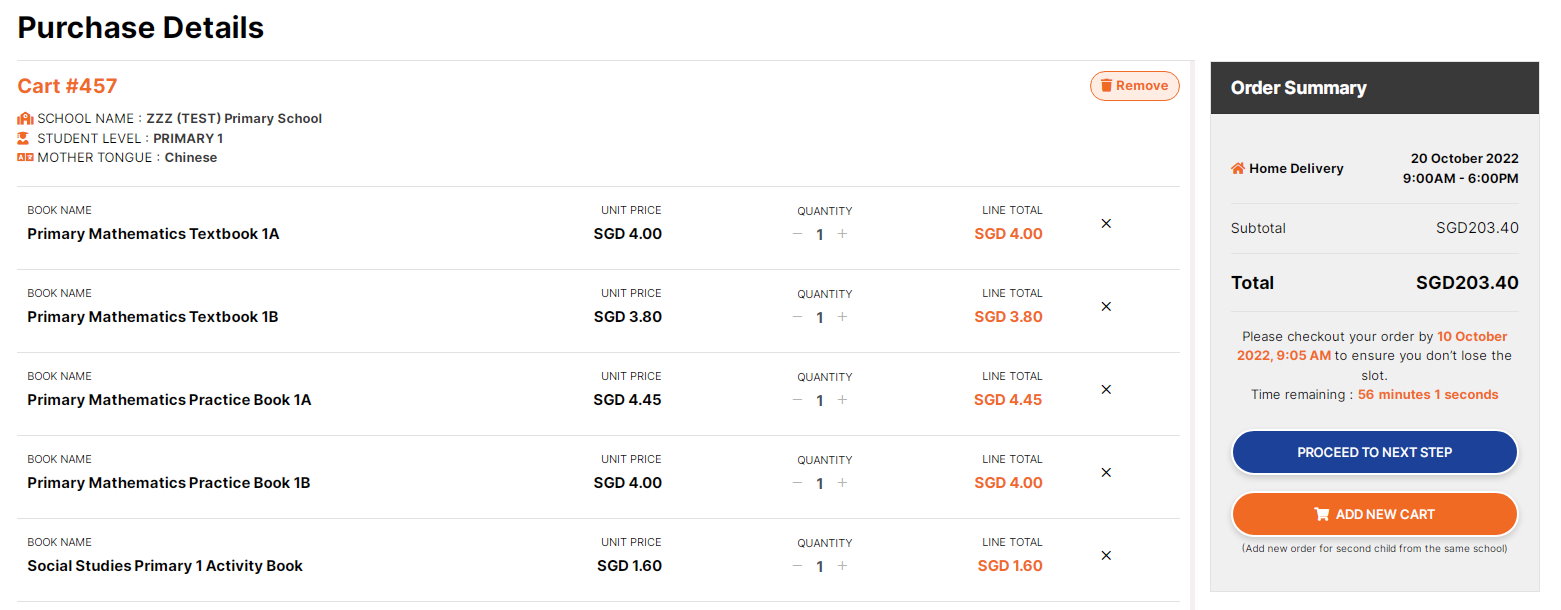Click the school building icon beside School Name
This screenshot has height=610, width=1561.
point(26,118)
